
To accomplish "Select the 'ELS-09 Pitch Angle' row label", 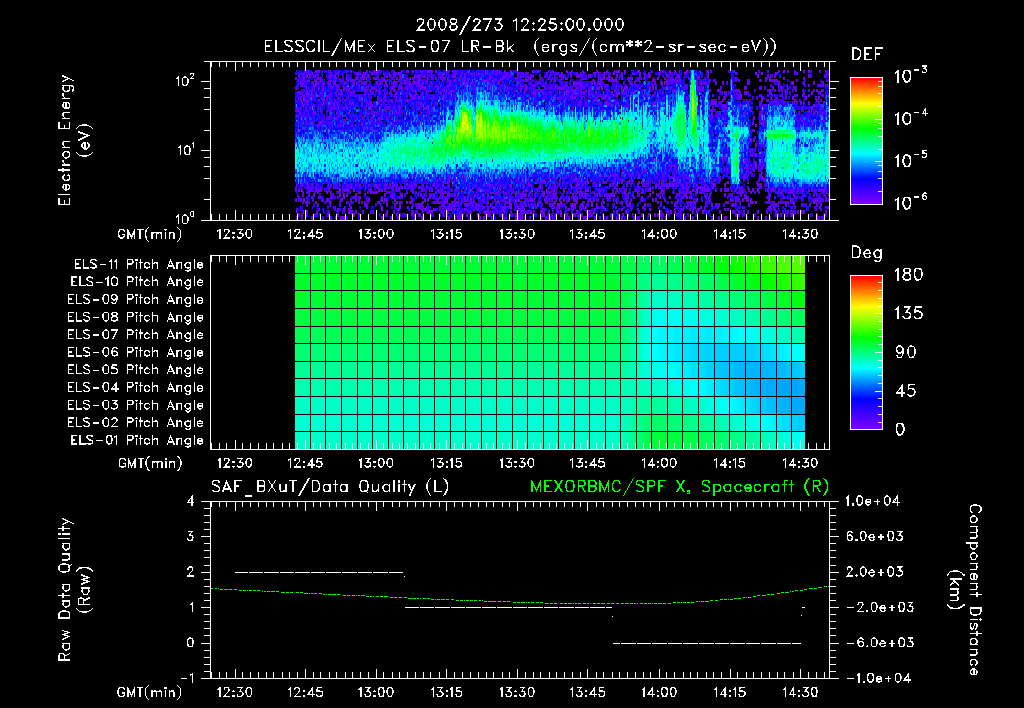I will 135,300.
